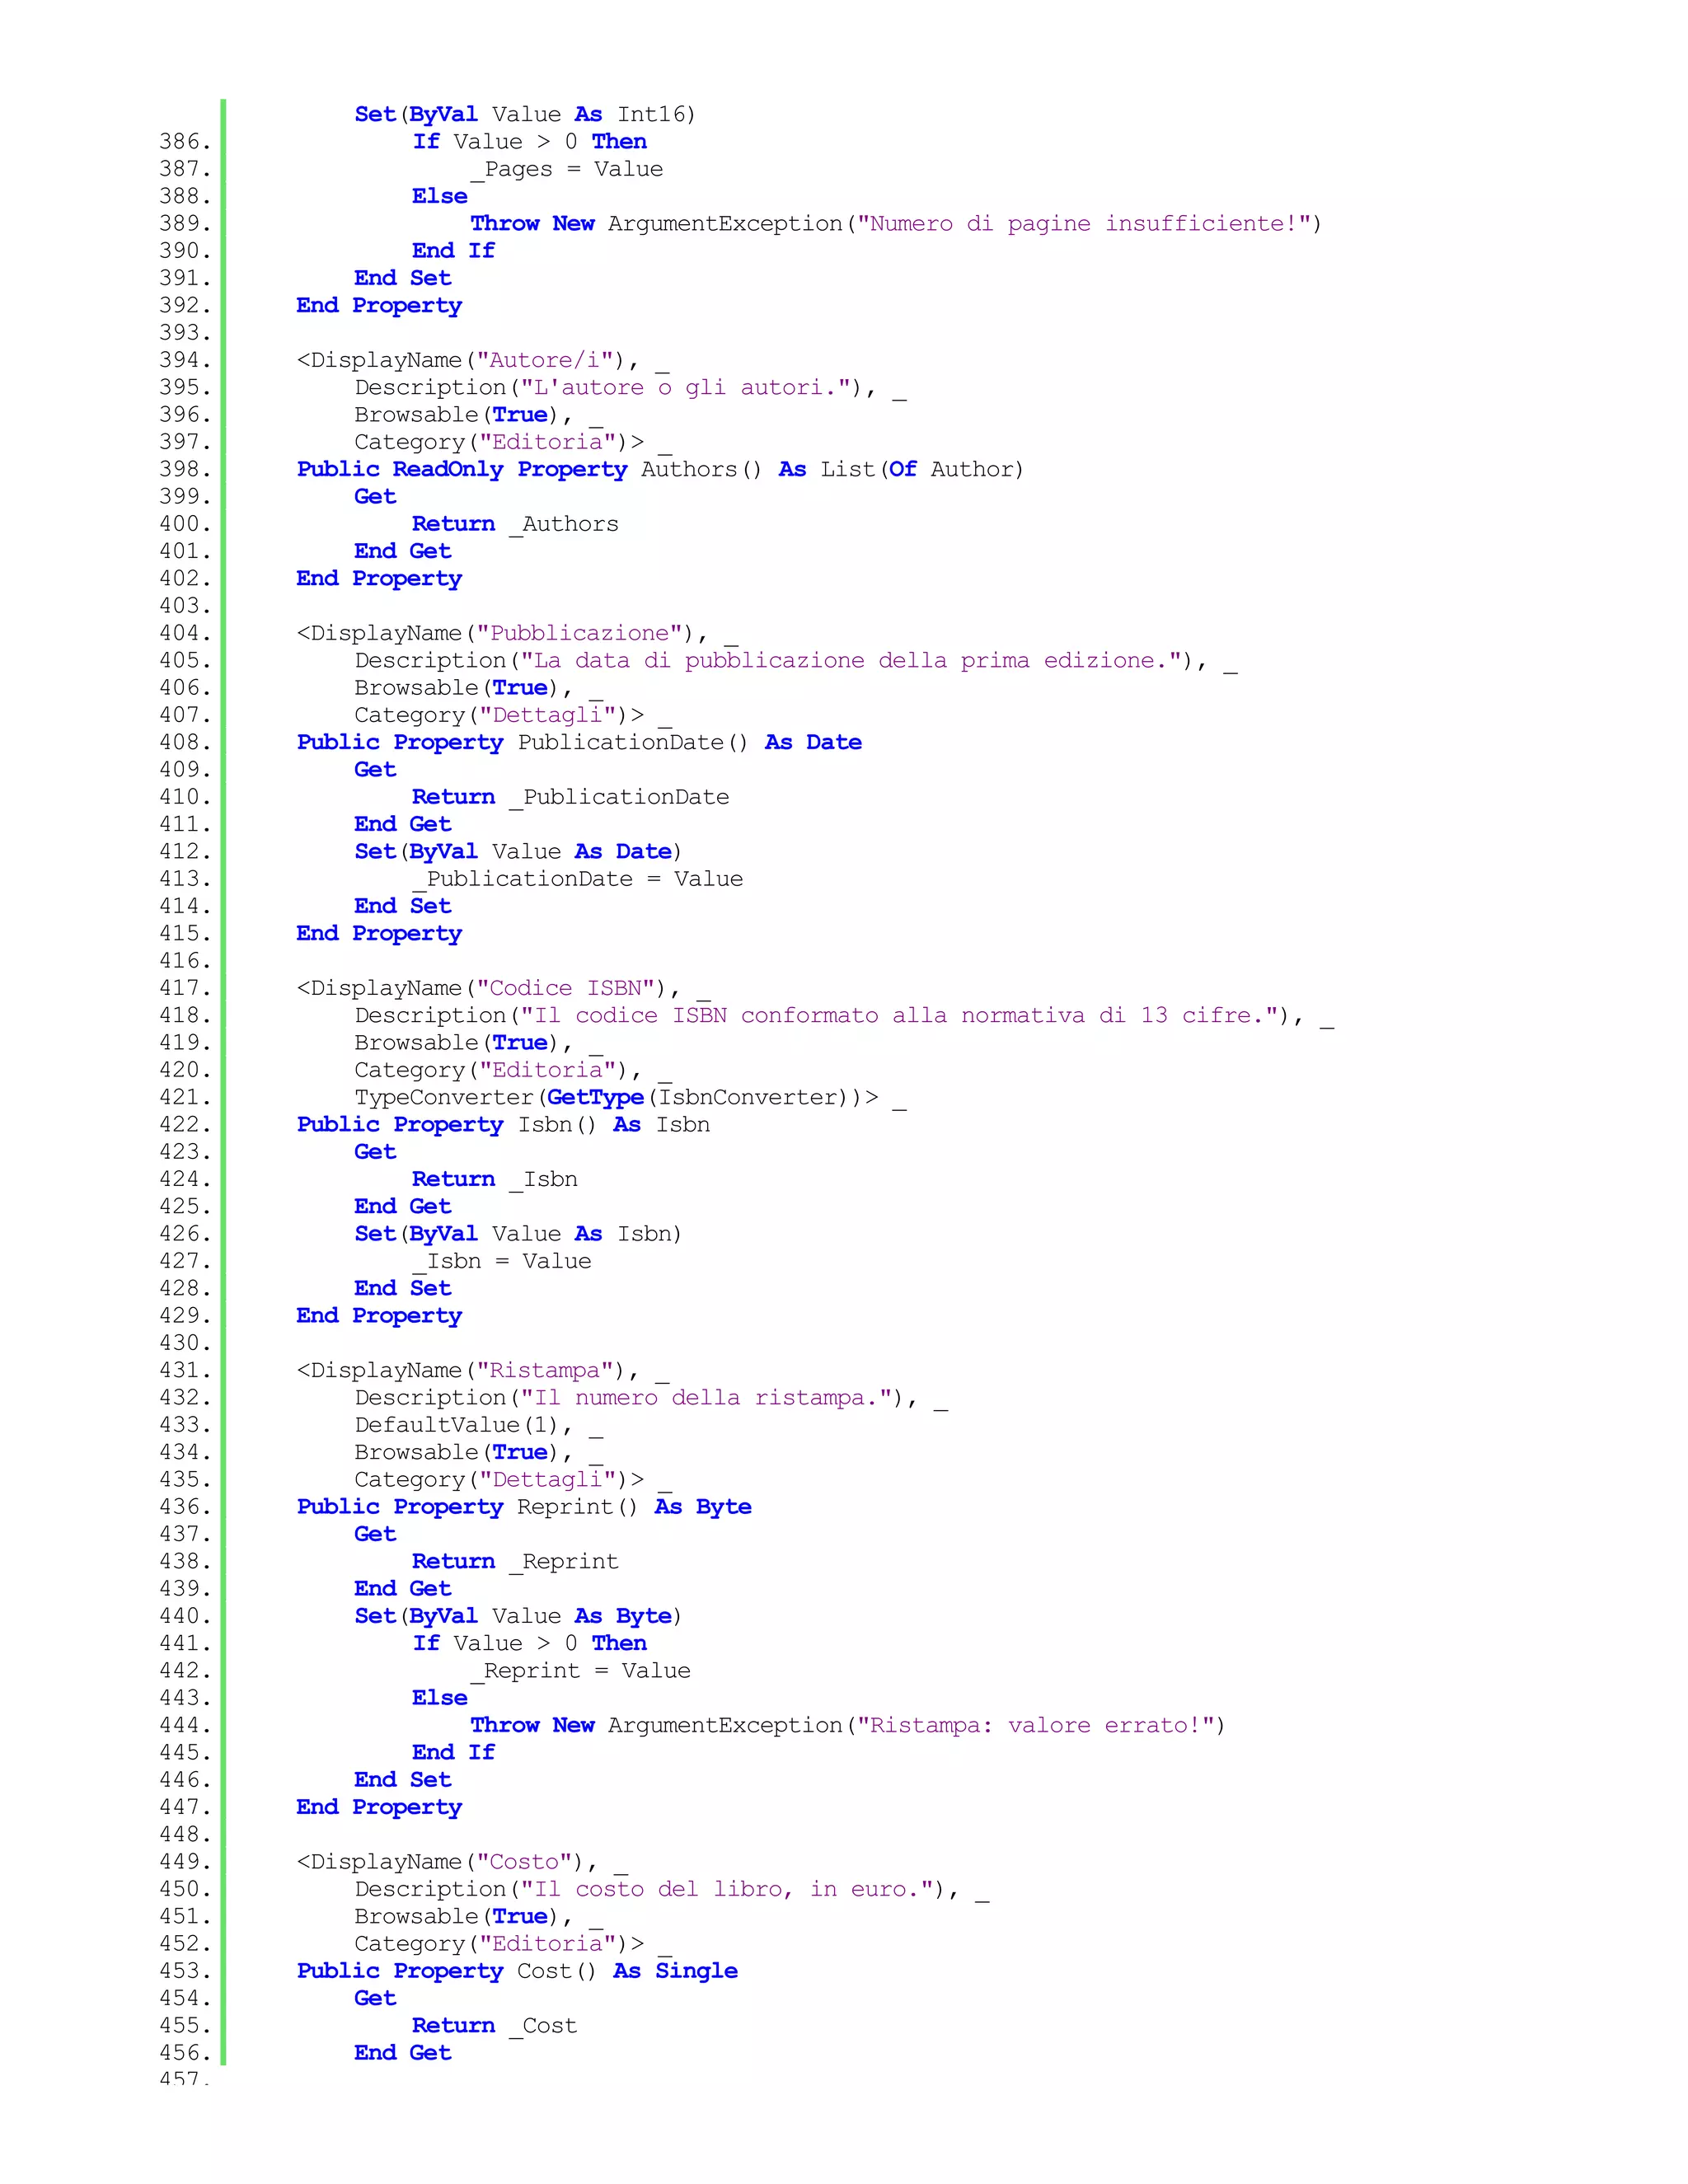Viewport: 1688px width, 2184px height.
Task: Click the 'Return _PublicationDate' statement
Action: (570, 797)
